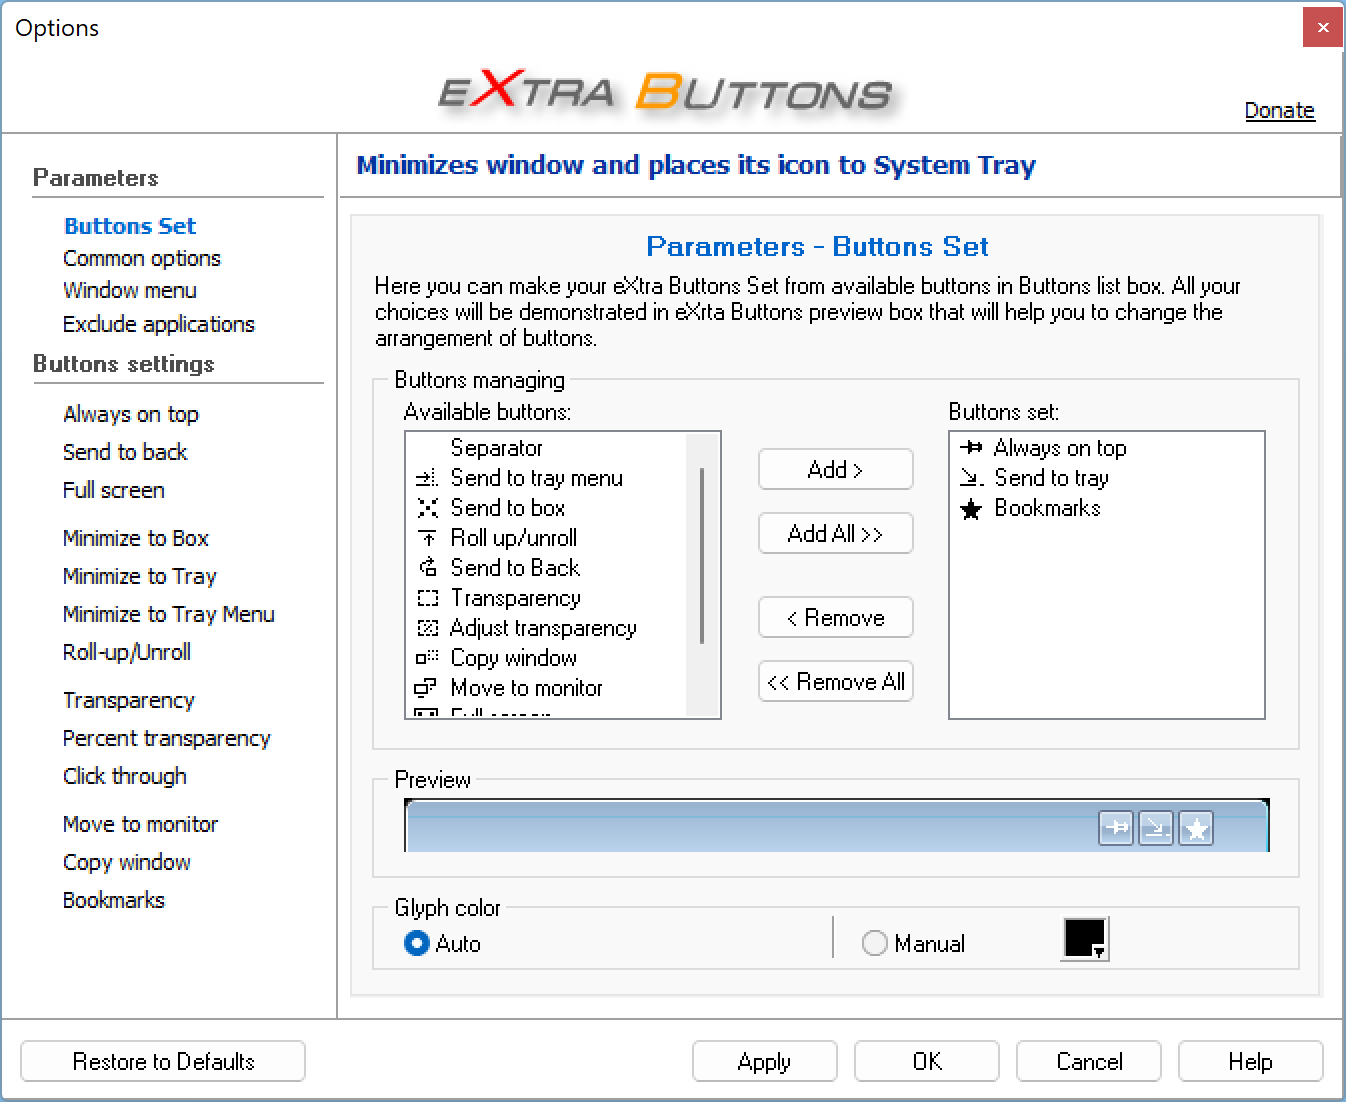This screenshot has width=1346, height=1102.
Task: Cancel the Options dialog
Action: click(x=1089, y=1061)
